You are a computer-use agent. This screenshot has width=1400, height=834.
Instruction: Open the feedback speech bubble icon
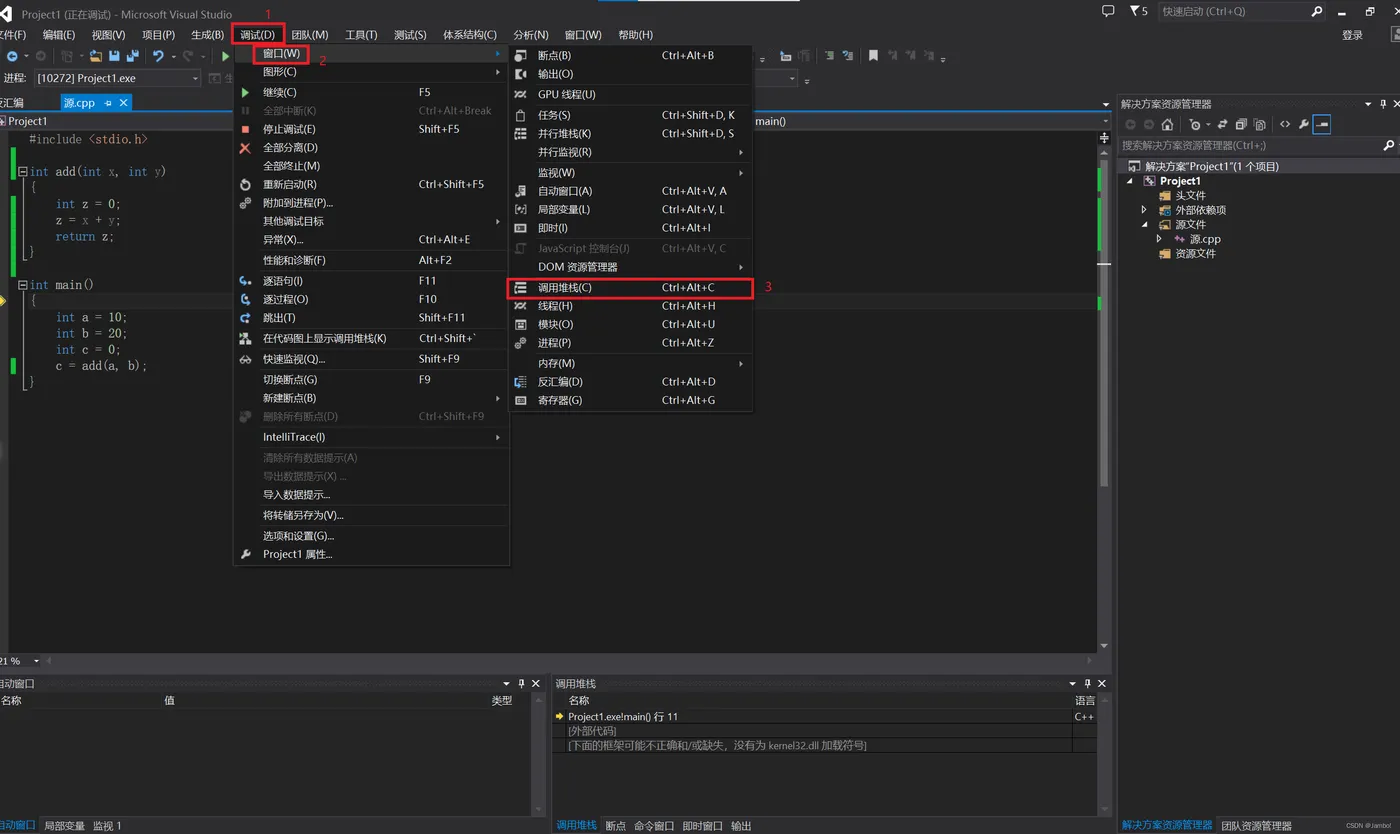1108,11
